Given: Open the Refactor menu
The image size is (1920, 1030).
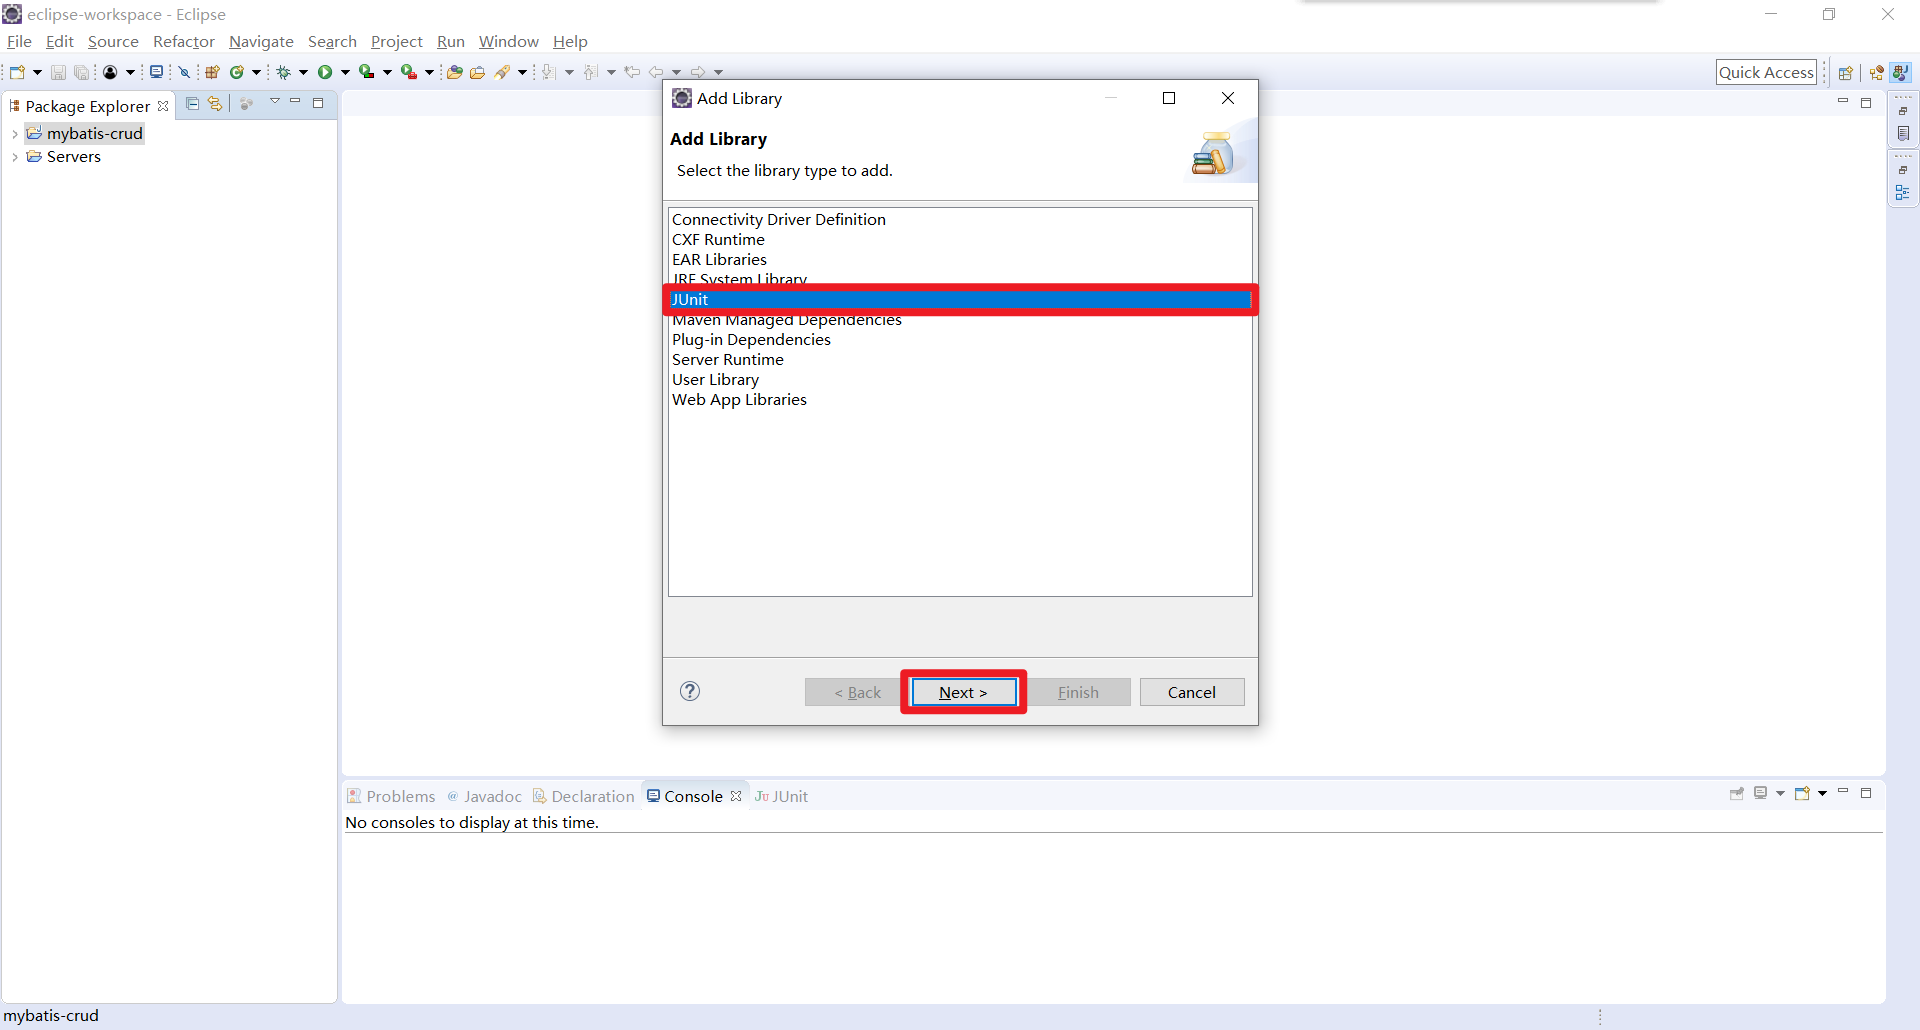Looking at the screenshot, I should click(184, 41).
